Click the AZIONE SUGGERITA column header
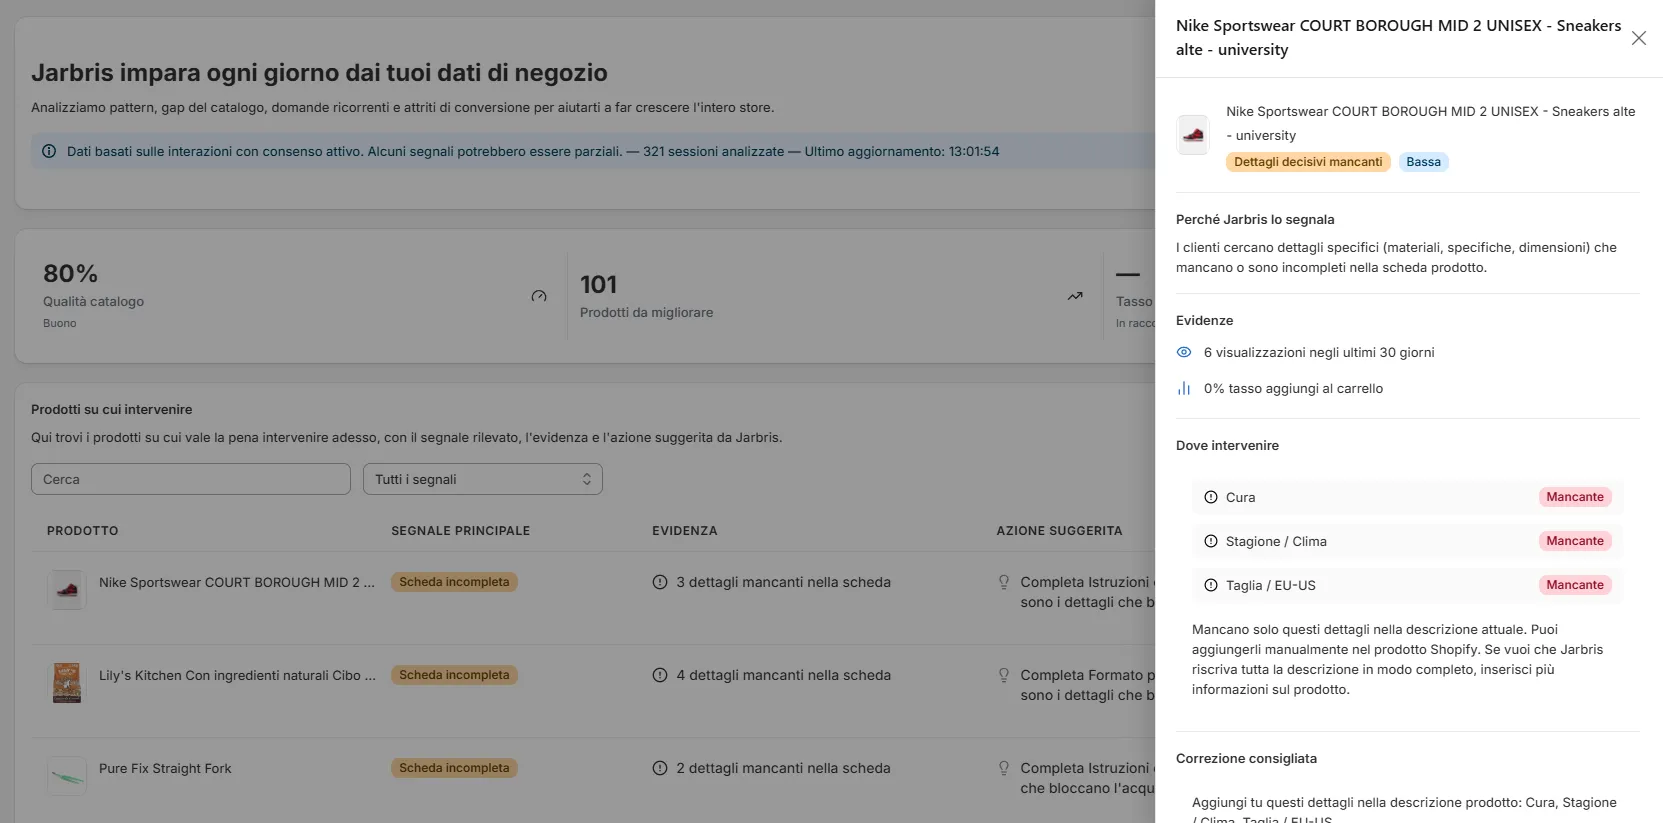The image size is (1663, 823). pyautogui.click(x=1059, y=531)
